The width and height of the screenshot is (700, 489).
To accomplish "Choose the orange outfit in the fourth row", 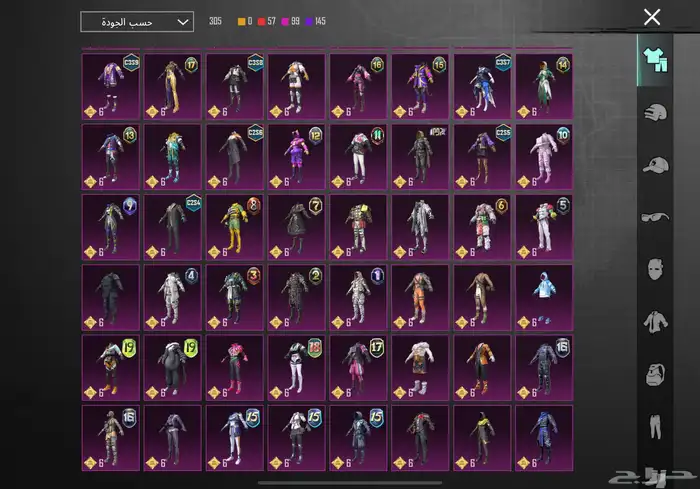I will point(420,297).
